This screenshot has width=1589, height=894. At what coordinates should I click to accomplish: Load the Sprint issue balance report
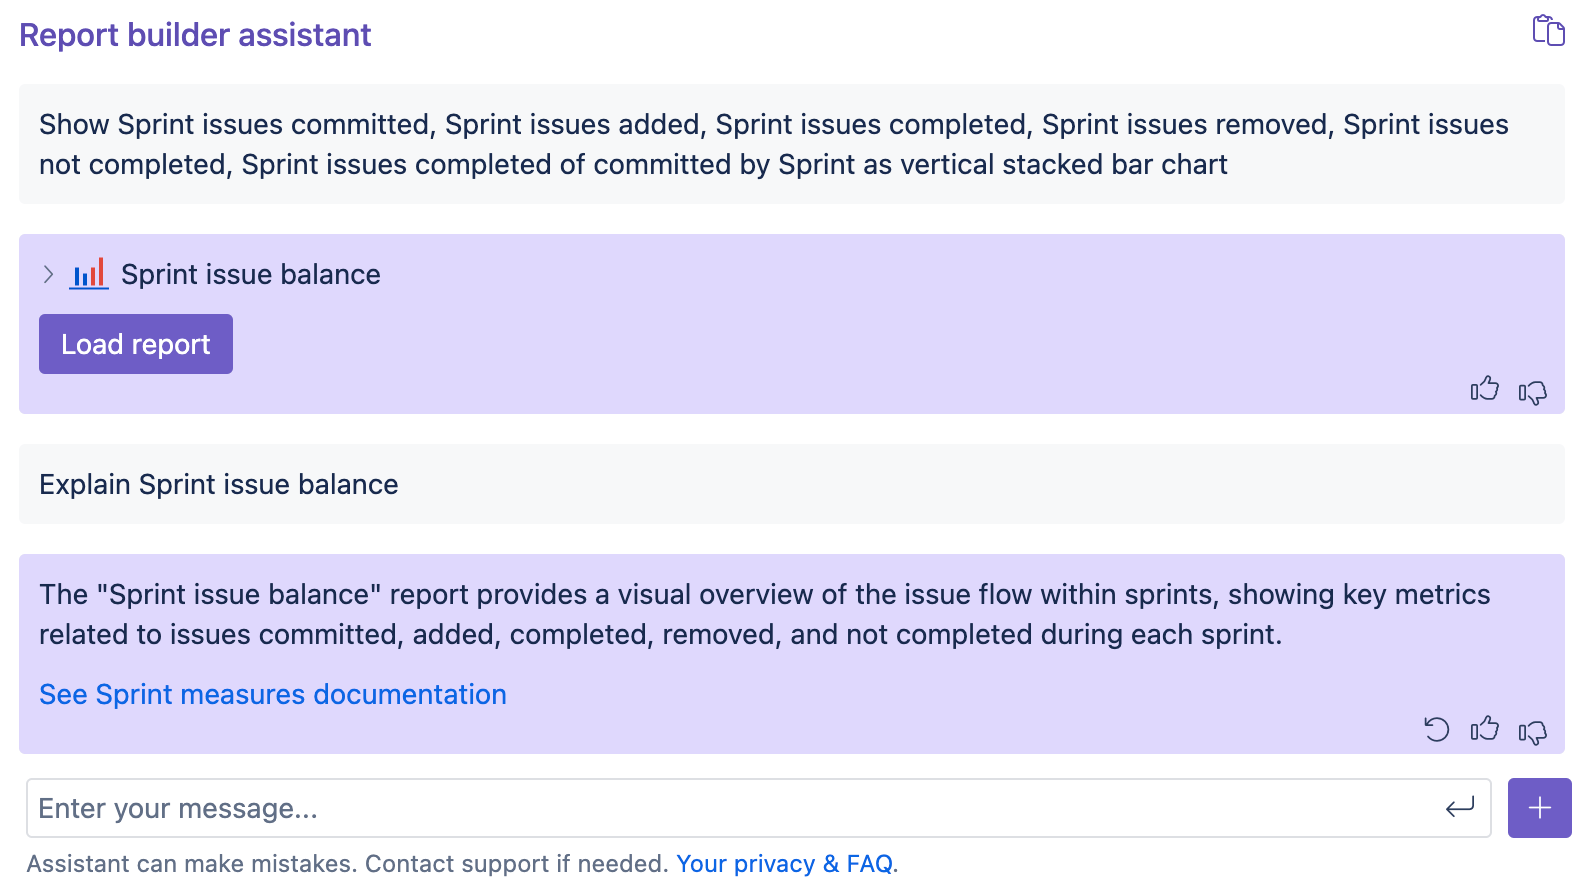[135, 343]
